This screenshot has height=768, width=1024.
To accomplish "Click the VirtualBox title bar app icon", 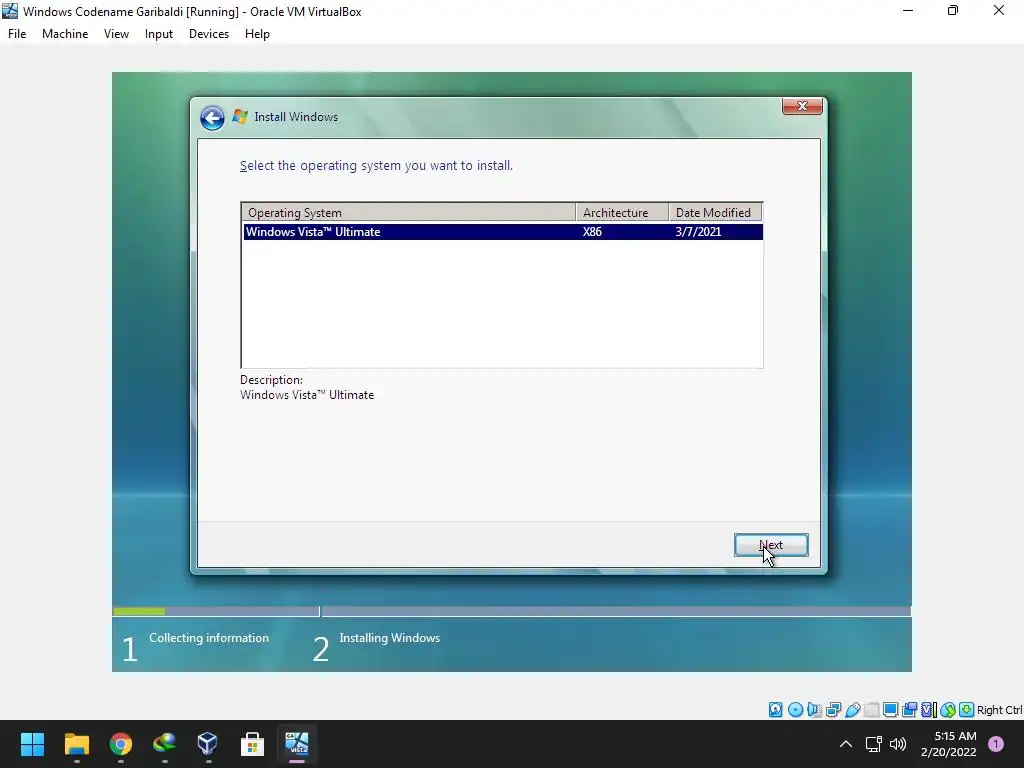I will click(x=10, y=11).
